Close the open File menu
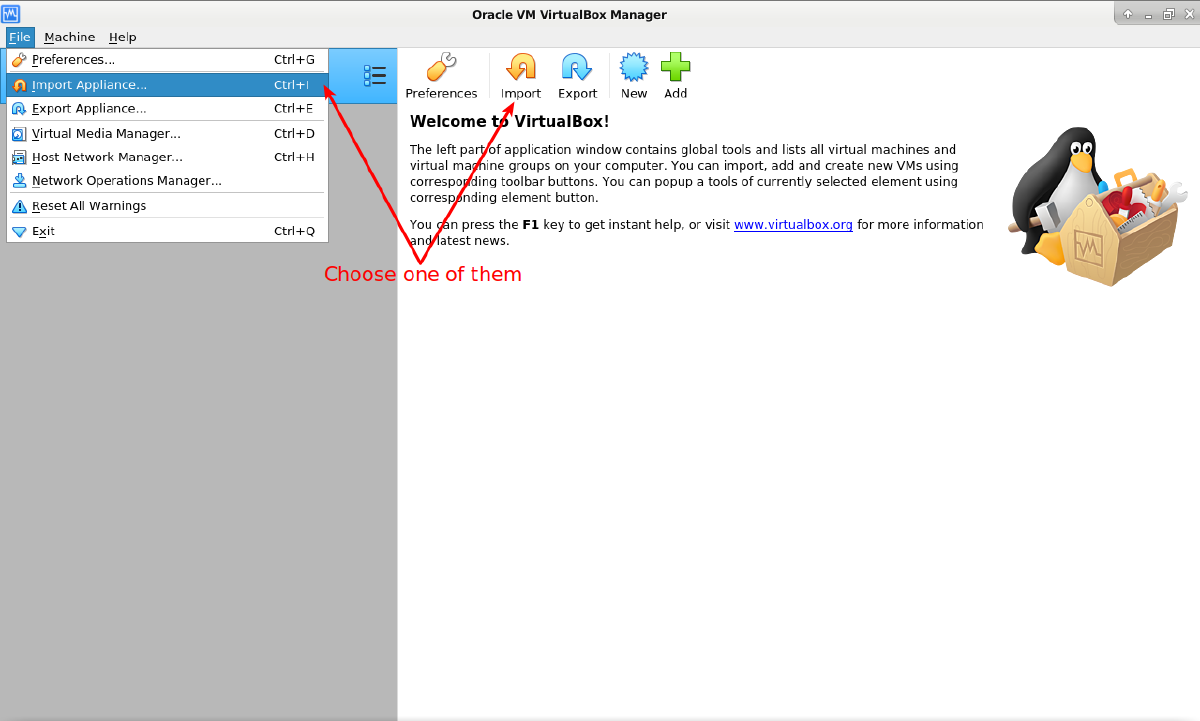This screenshot has height=721, width=1200. (x=20, y=37)
